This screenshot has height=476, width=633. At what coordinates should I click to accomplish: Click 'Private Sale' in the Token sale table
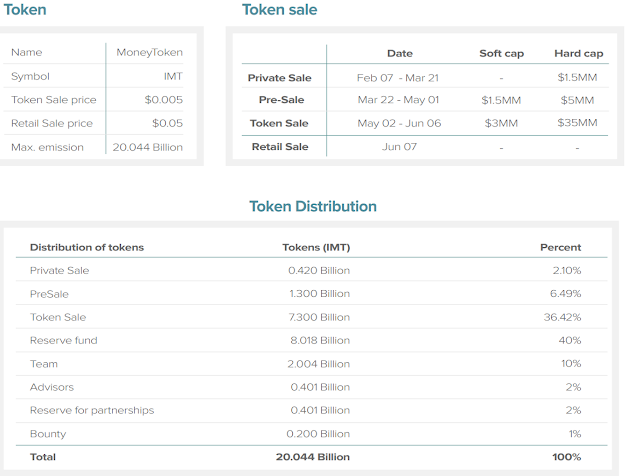point(279,78)
